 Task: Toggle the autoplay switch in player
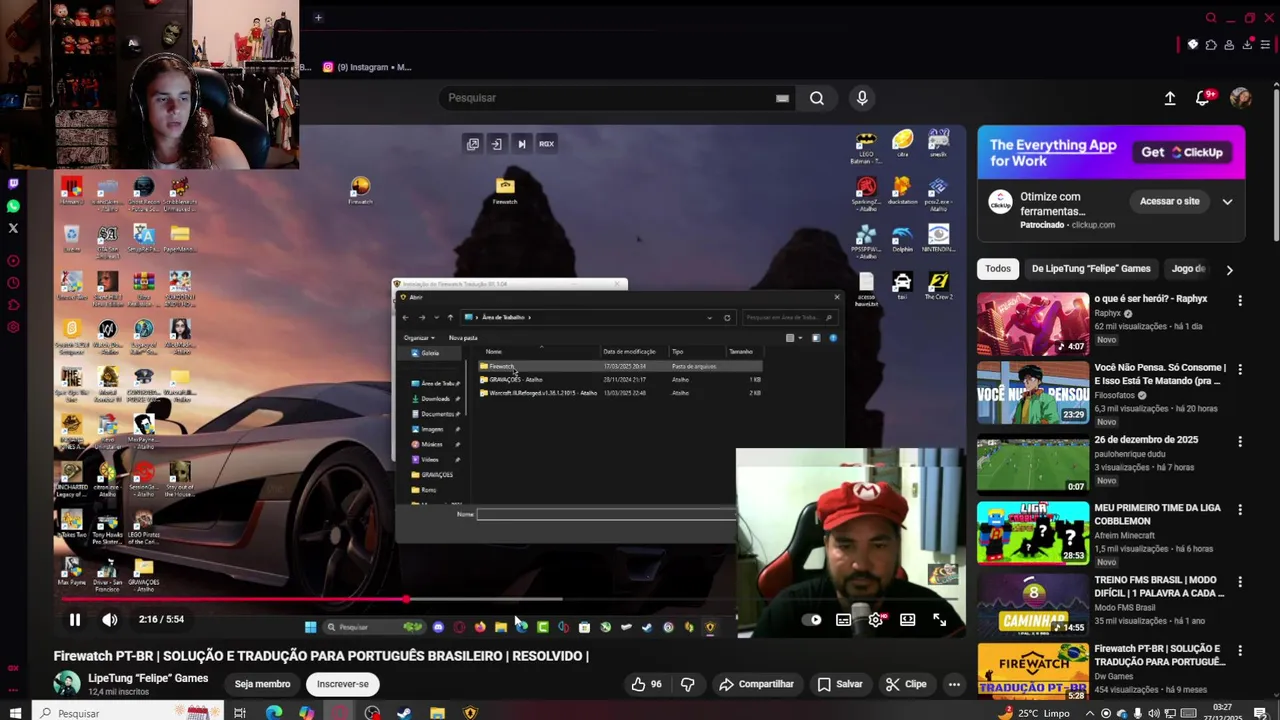pyautogui.click(x=813, y=620)
